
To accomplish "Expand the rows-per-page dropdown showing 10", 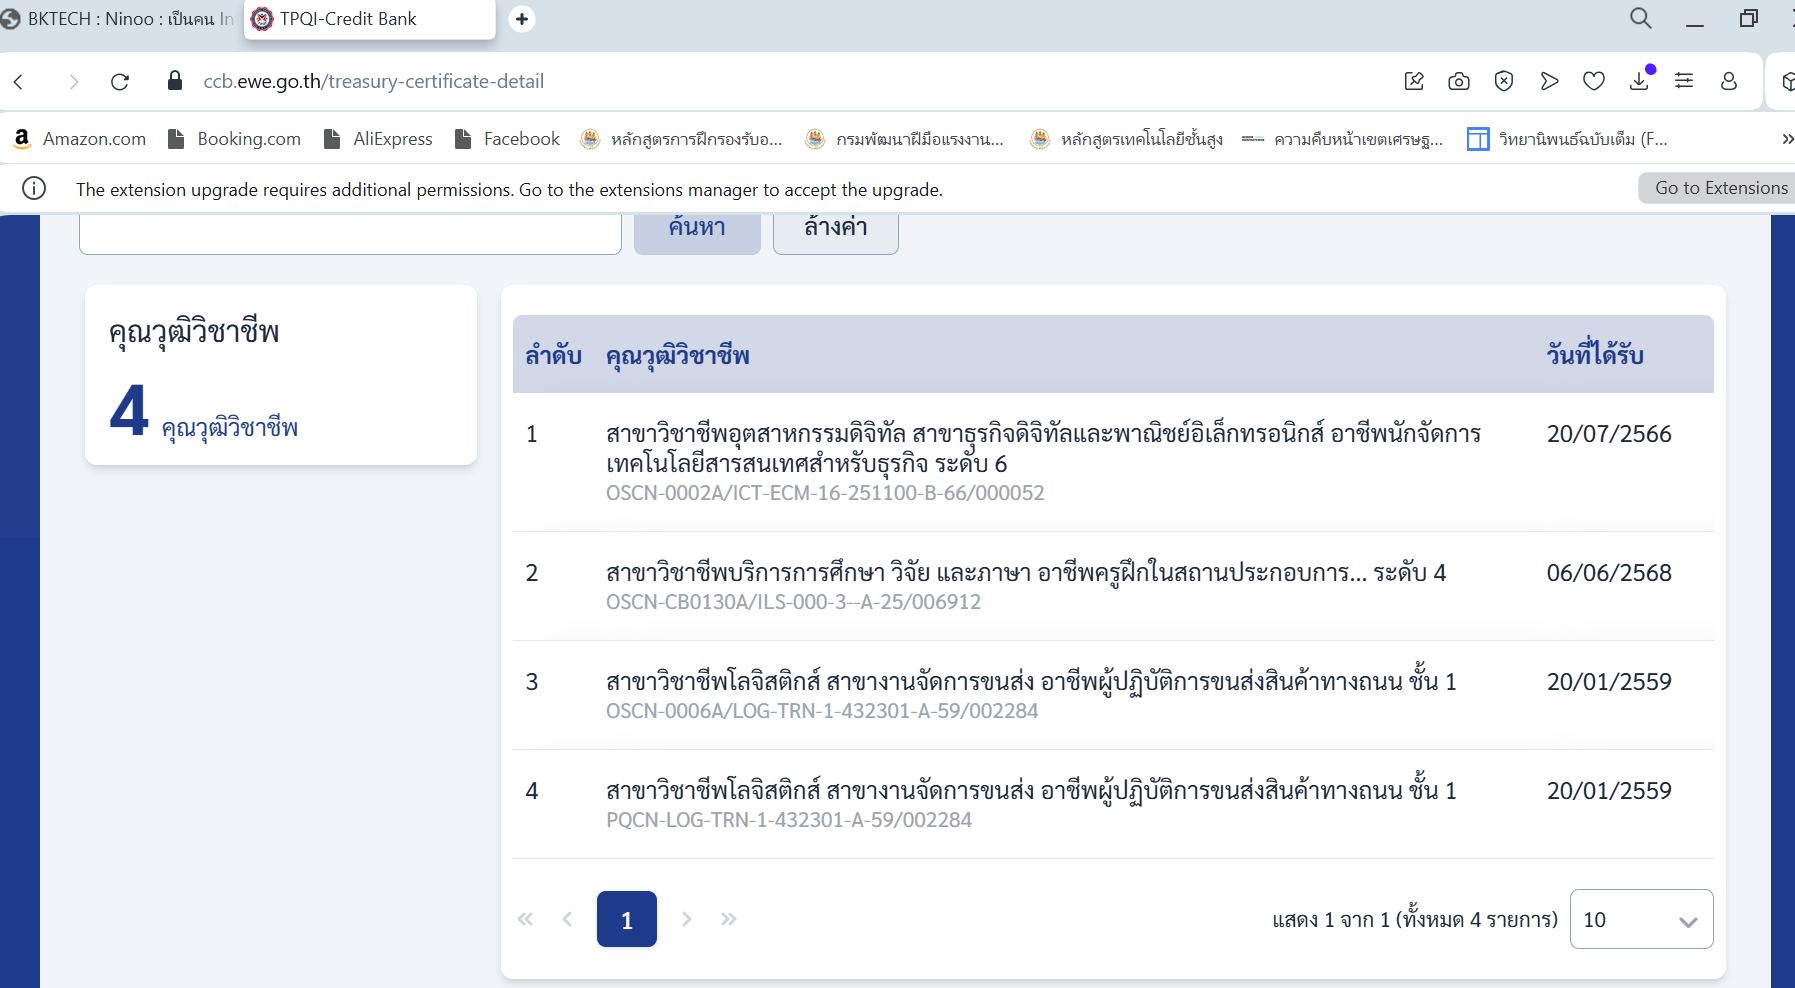I will [1641, 919].
